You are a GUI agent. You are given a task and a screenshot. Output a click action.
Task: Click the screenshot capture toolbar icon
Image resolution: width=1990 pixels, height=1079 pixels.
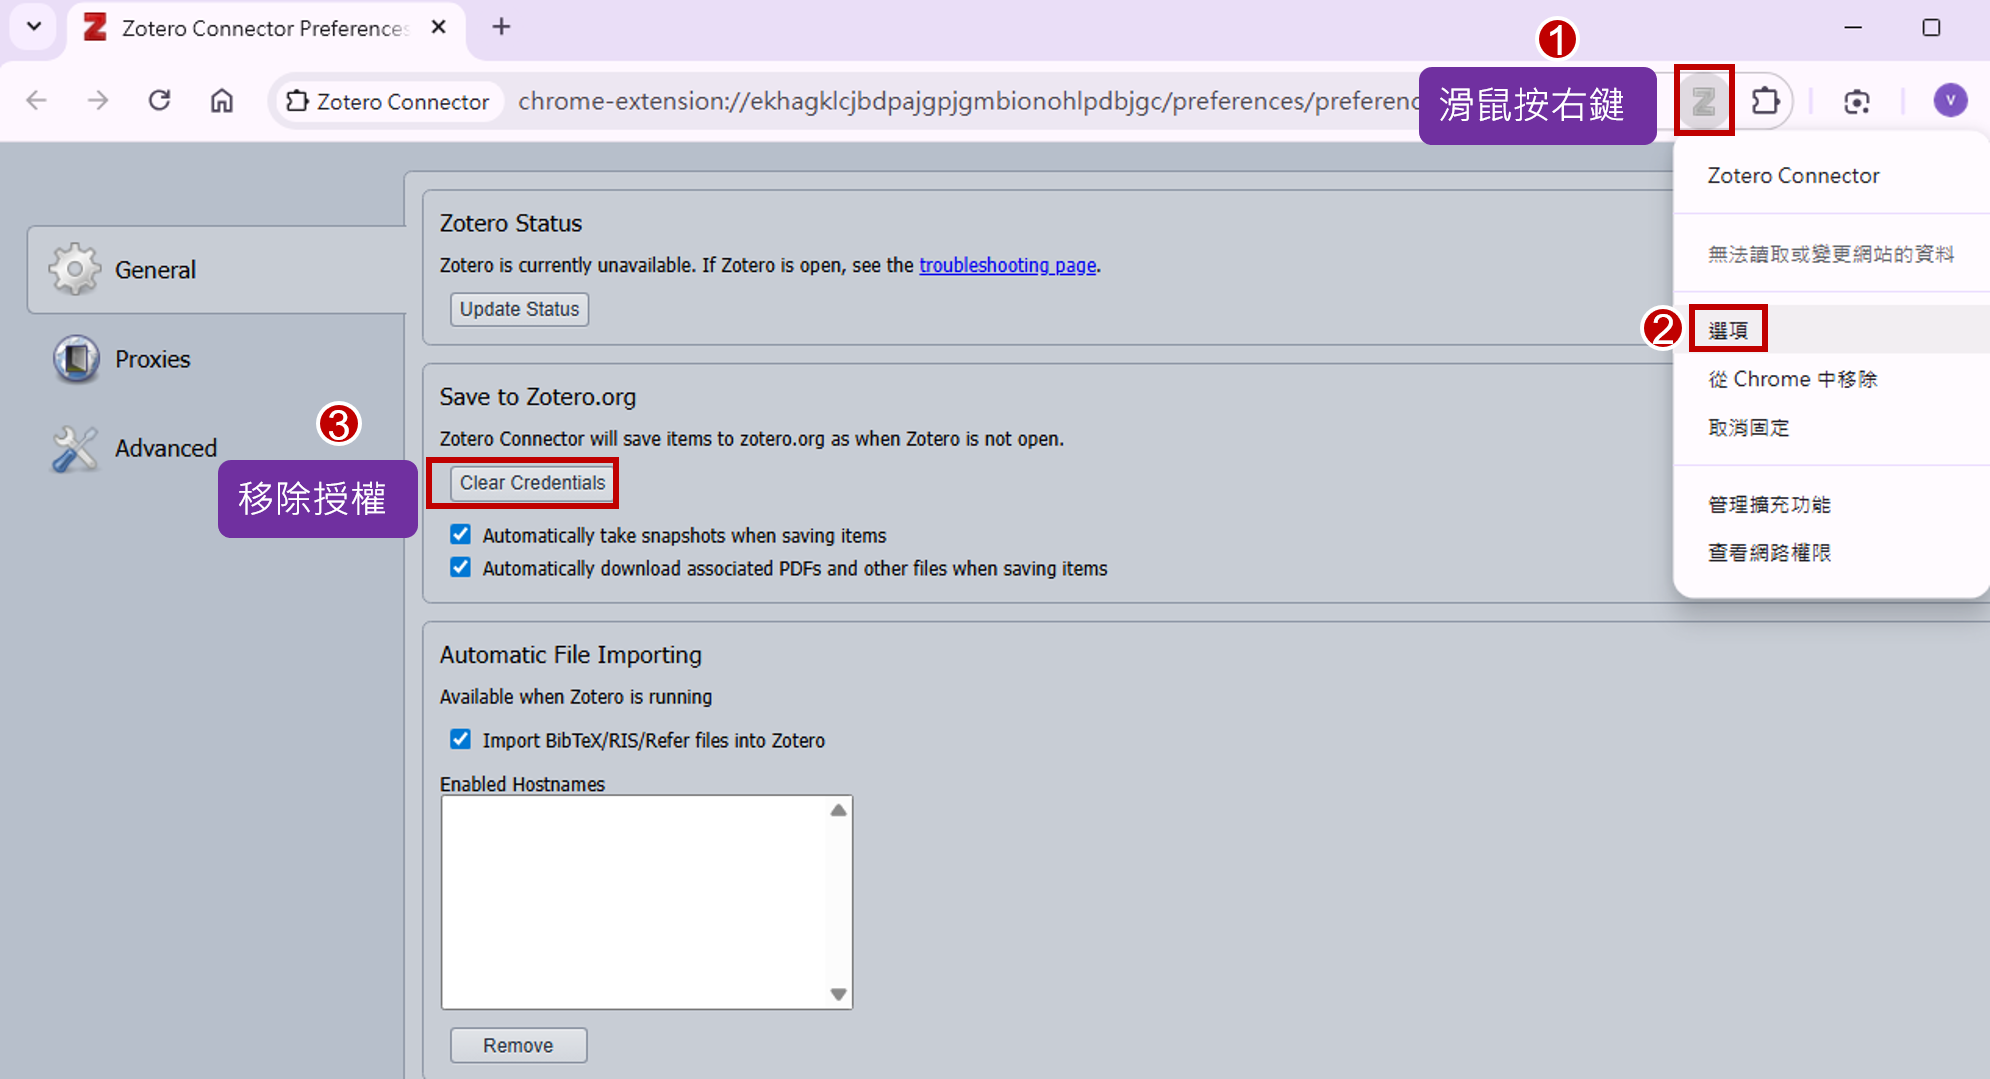pyautogui.click(x=1856, y=101)
